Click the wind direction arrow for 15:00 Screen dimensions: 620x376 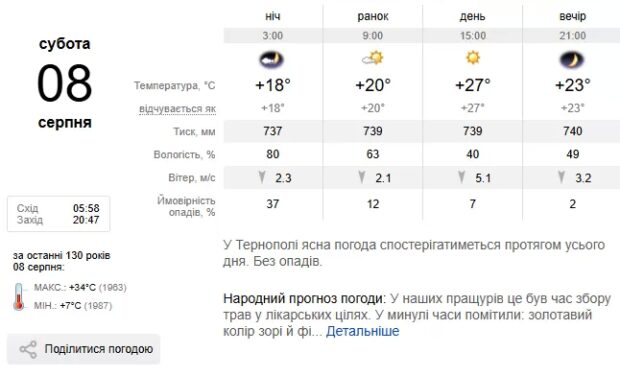click(461, 177)
